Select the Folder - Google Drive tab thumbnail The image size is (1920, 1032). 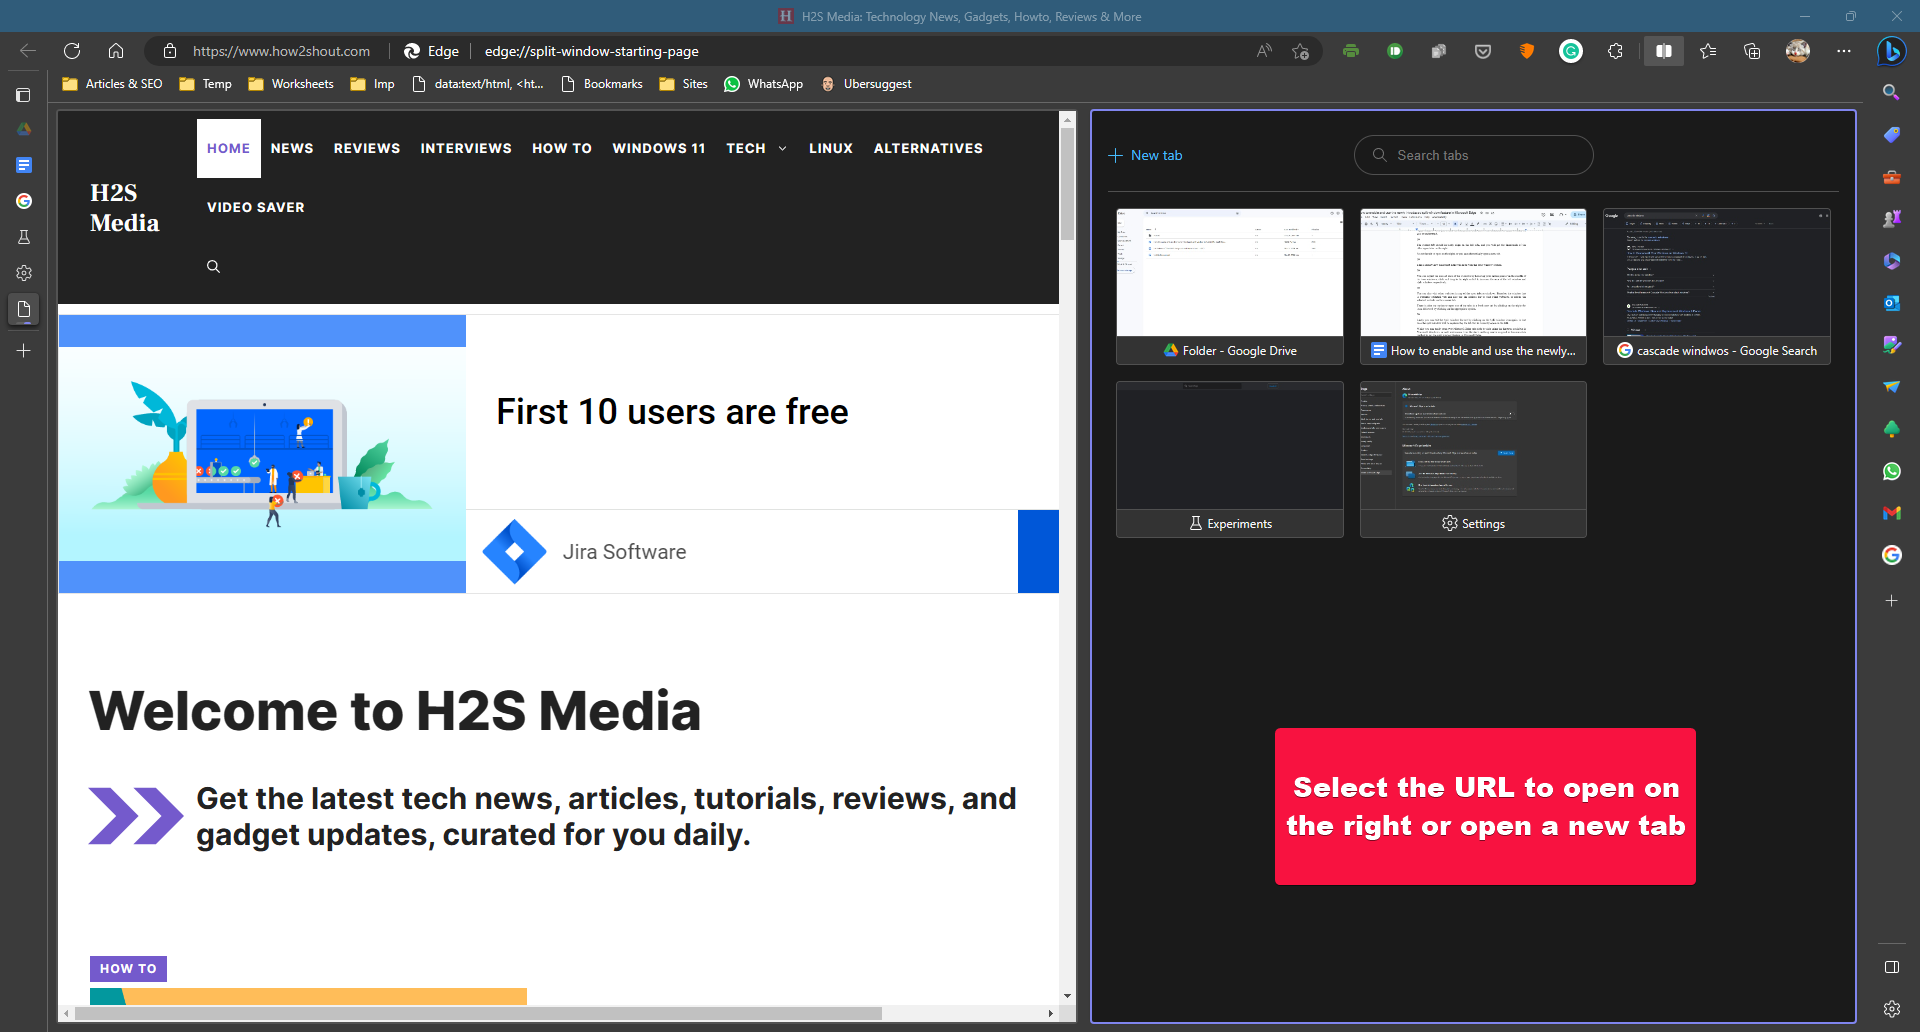coord(1229,285)
